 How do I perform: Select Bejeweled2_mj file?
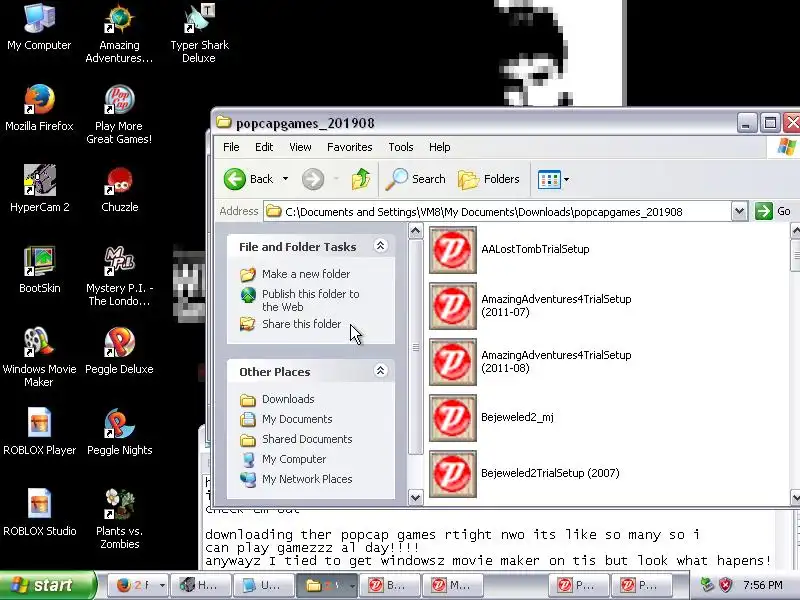pyautogui.click(x=491, y=418)
